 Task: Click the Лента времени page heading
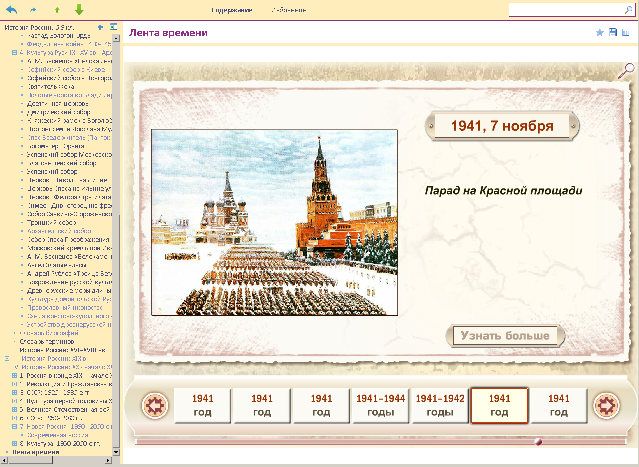tap(168, 33)
